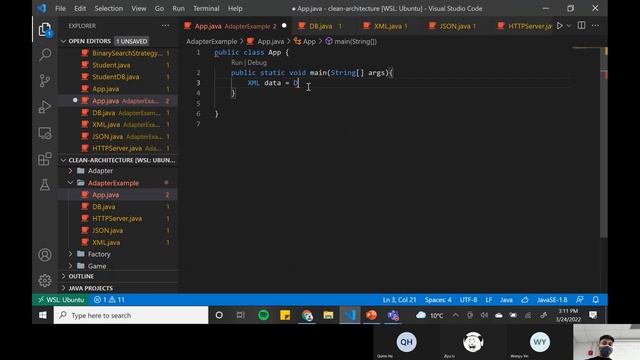The width and height of the screenshot is (640, 360).
Task: Open BinarySearchStrategy file in open editors
Action: [x=127, y=53]
